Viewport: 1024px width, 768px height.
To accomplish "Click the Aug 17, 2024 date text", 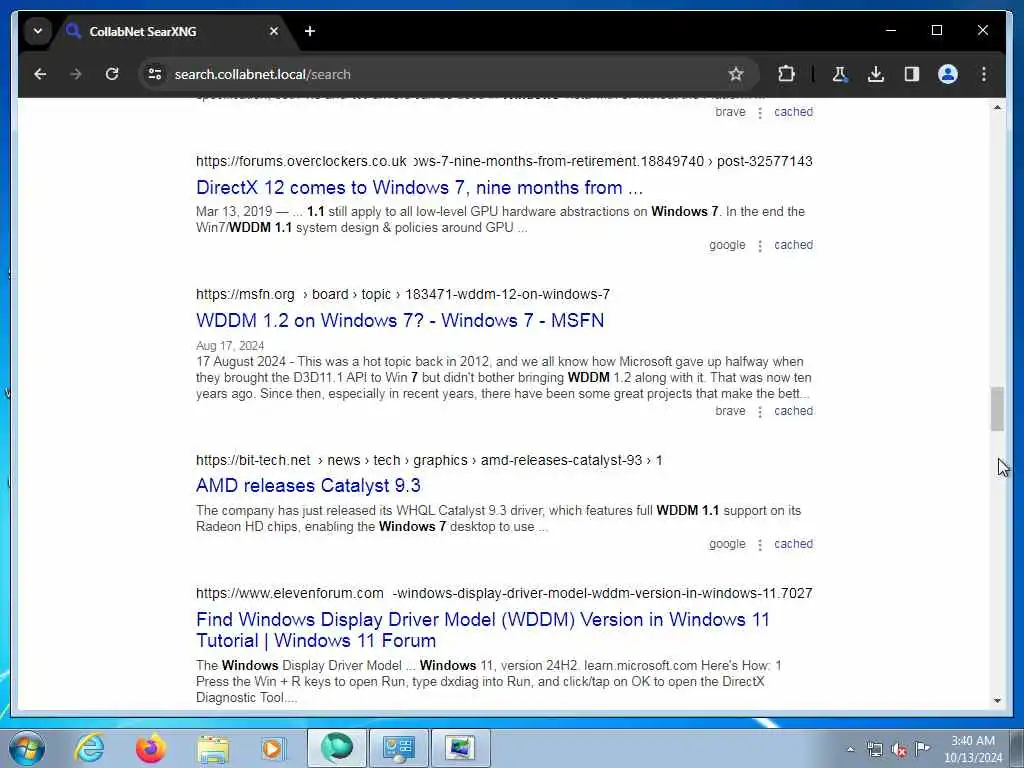I will pos(230,345).
